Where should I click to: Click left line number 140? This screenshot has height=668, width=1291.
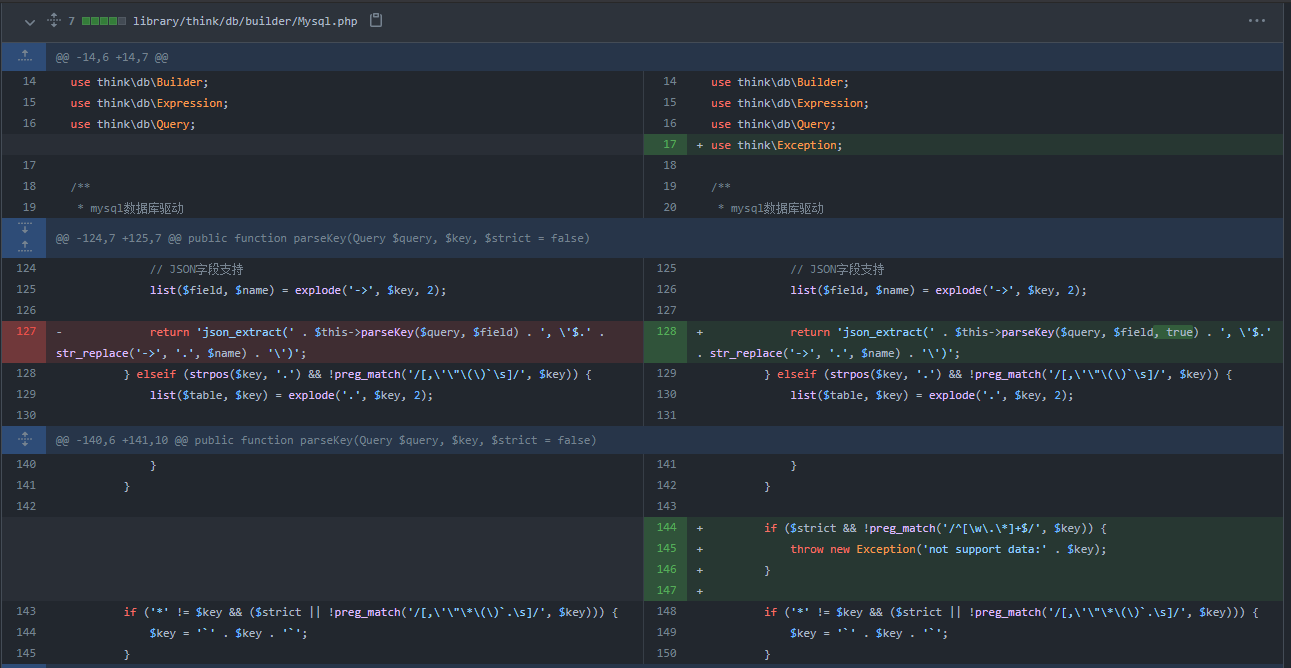coord(26,465)
